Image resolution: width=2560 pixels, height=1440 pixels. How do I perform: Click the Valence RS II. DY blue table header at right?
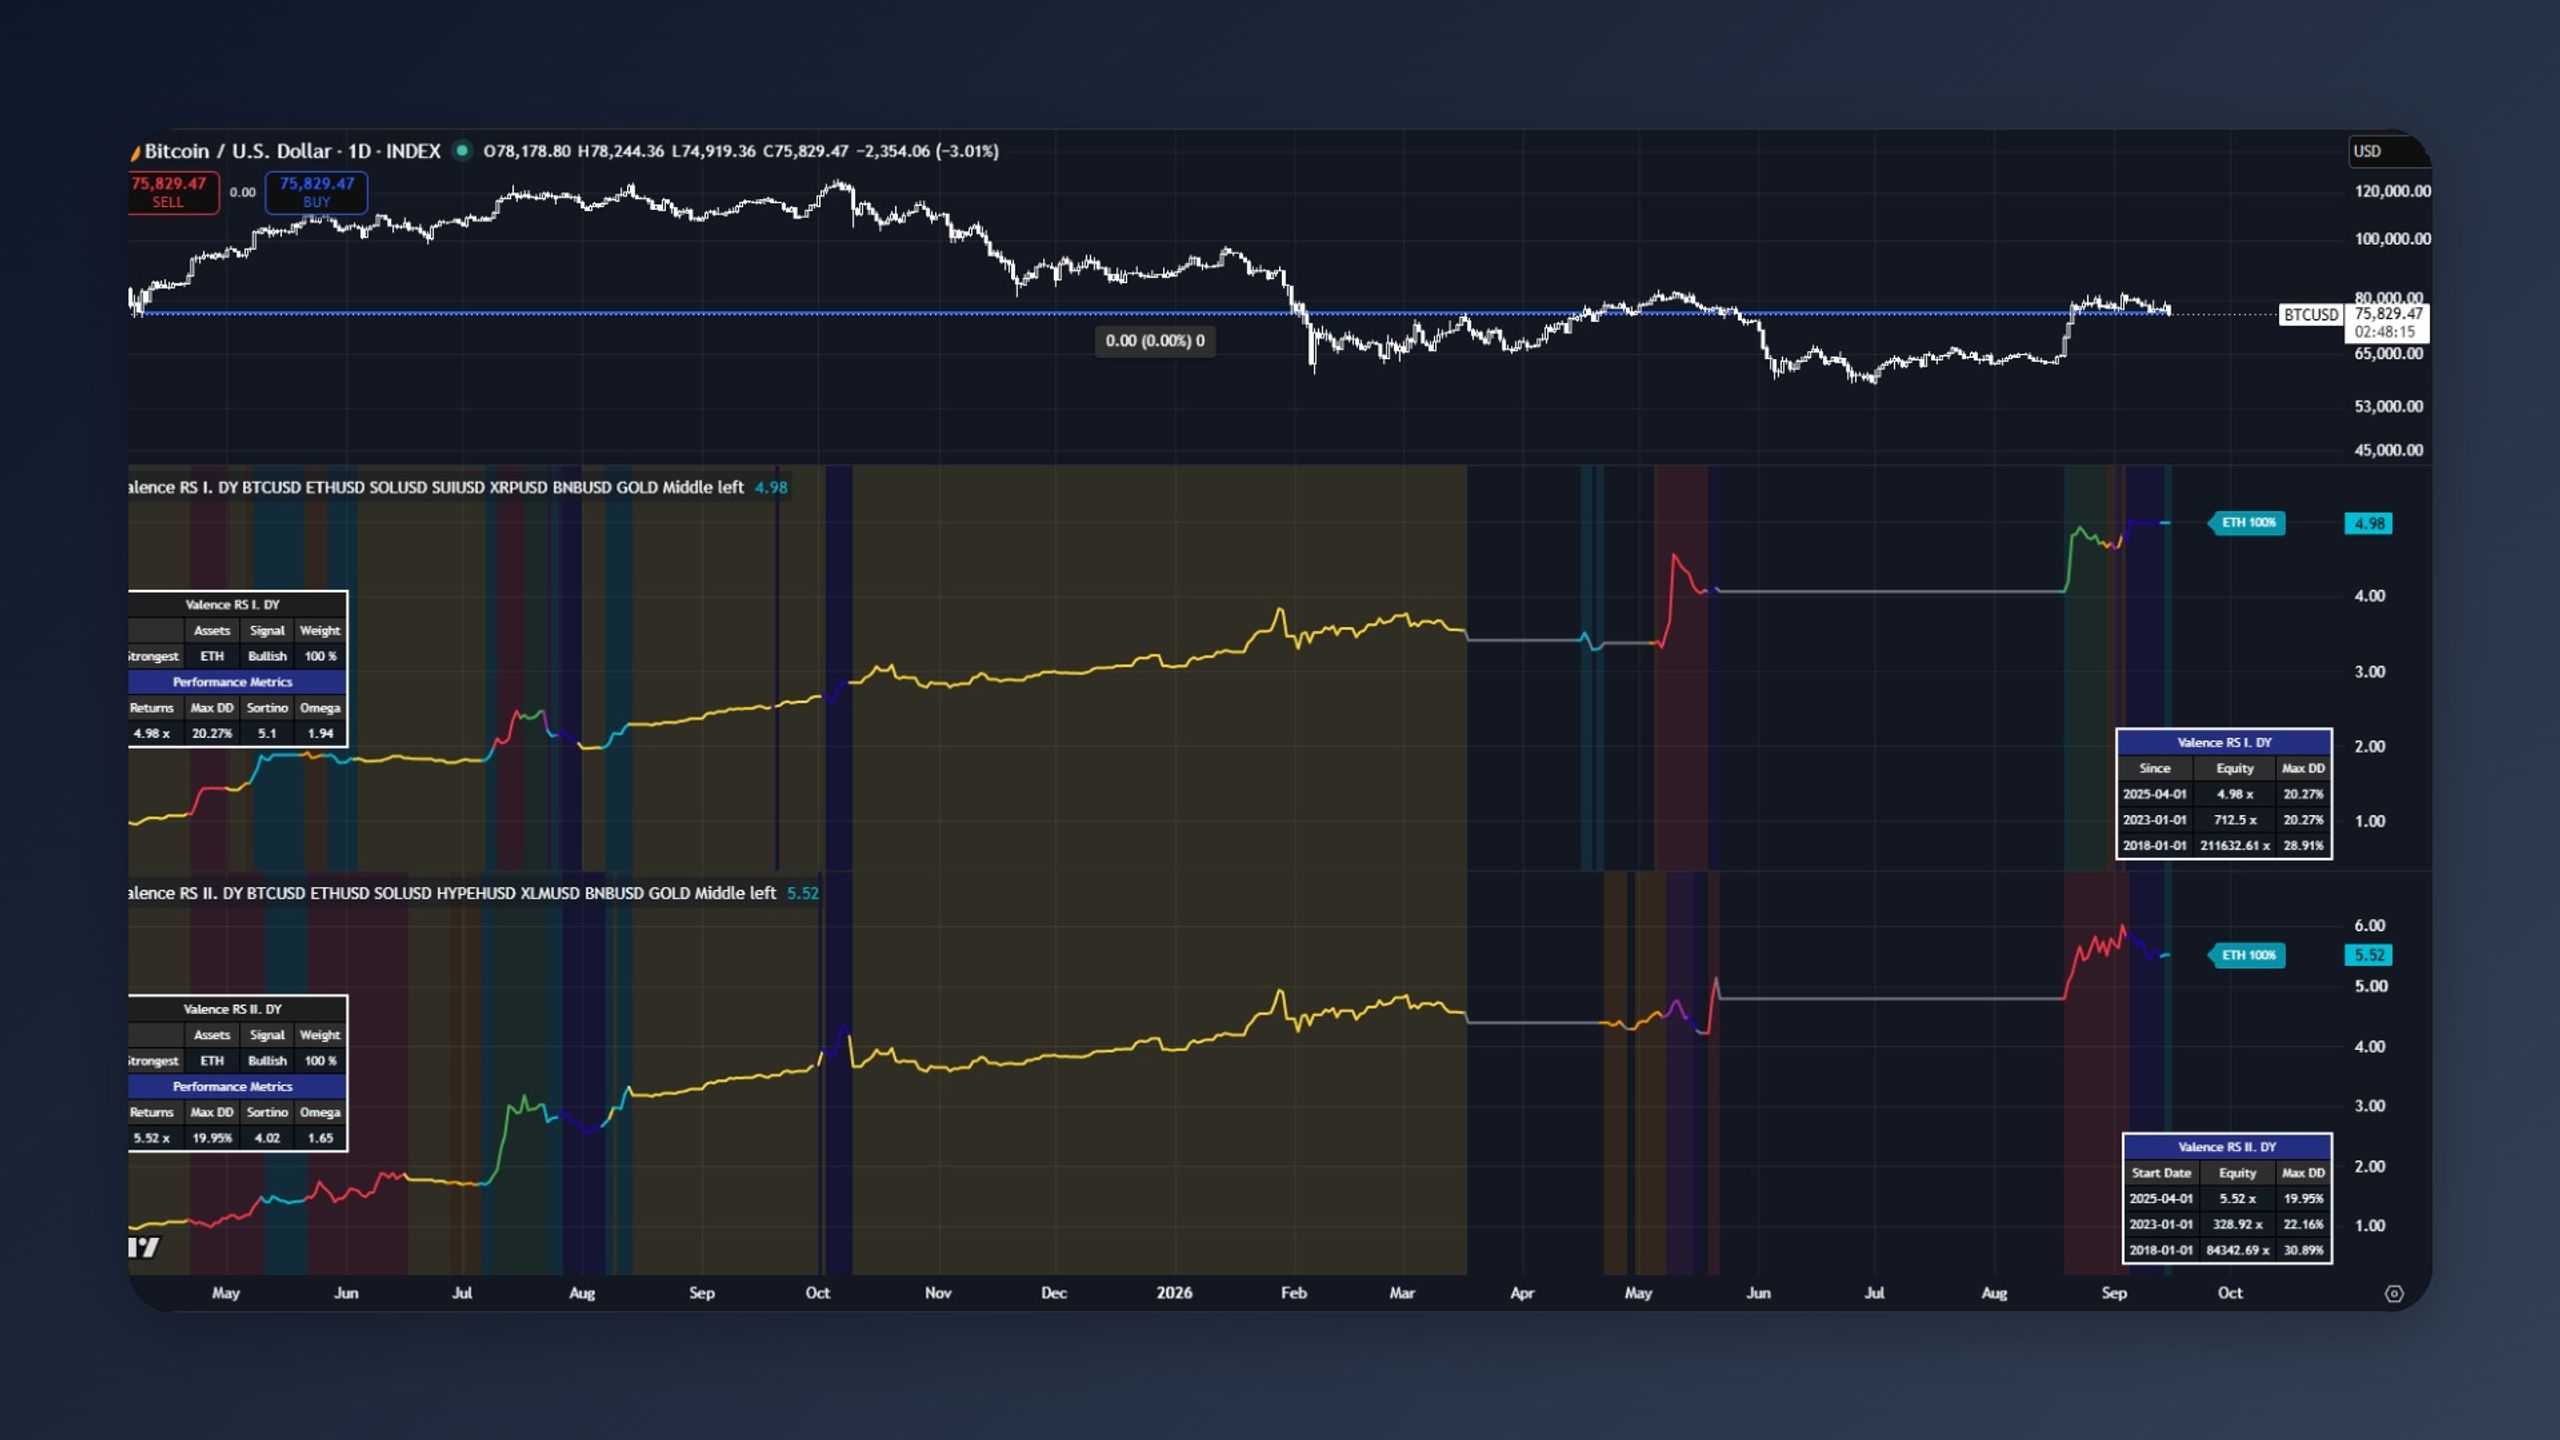2227,1147
